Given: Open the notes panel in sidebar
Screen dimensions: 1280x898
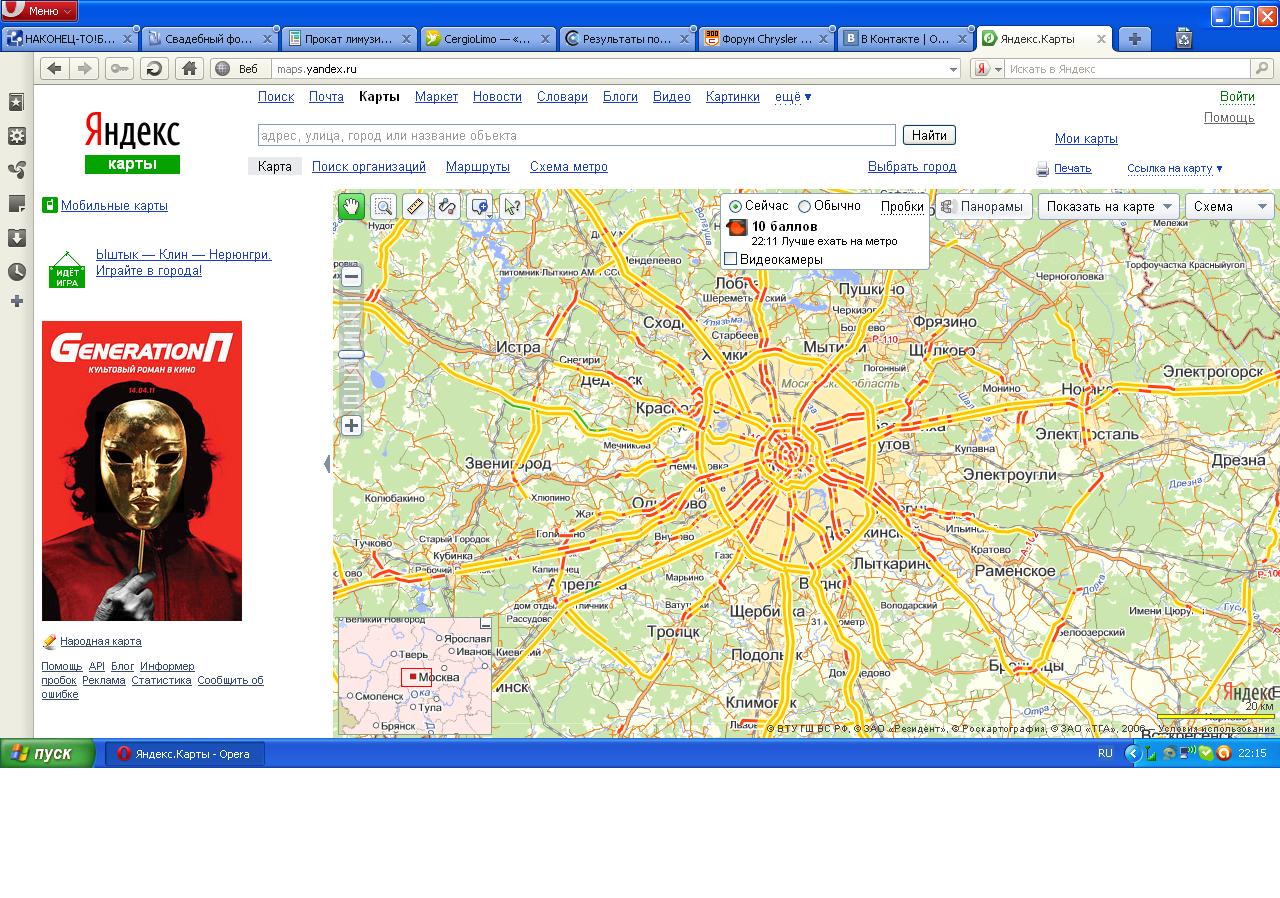Looking at the screenshot, I should tap(16, 204).
